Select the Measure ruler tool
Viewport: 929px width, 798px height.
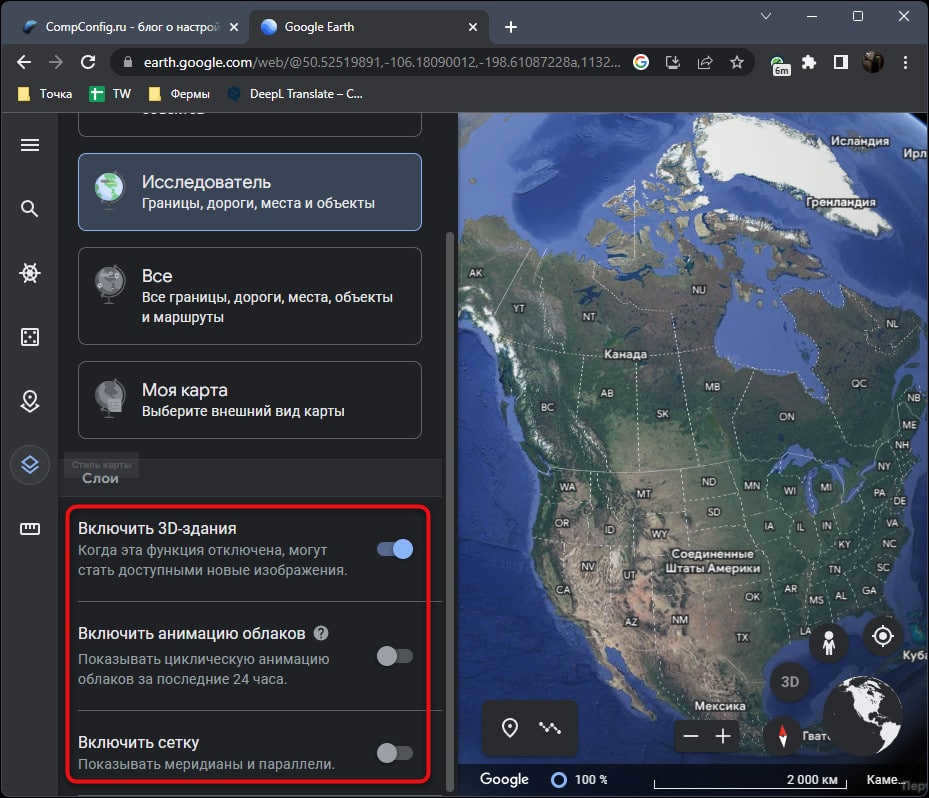click(x=30, y=528)
